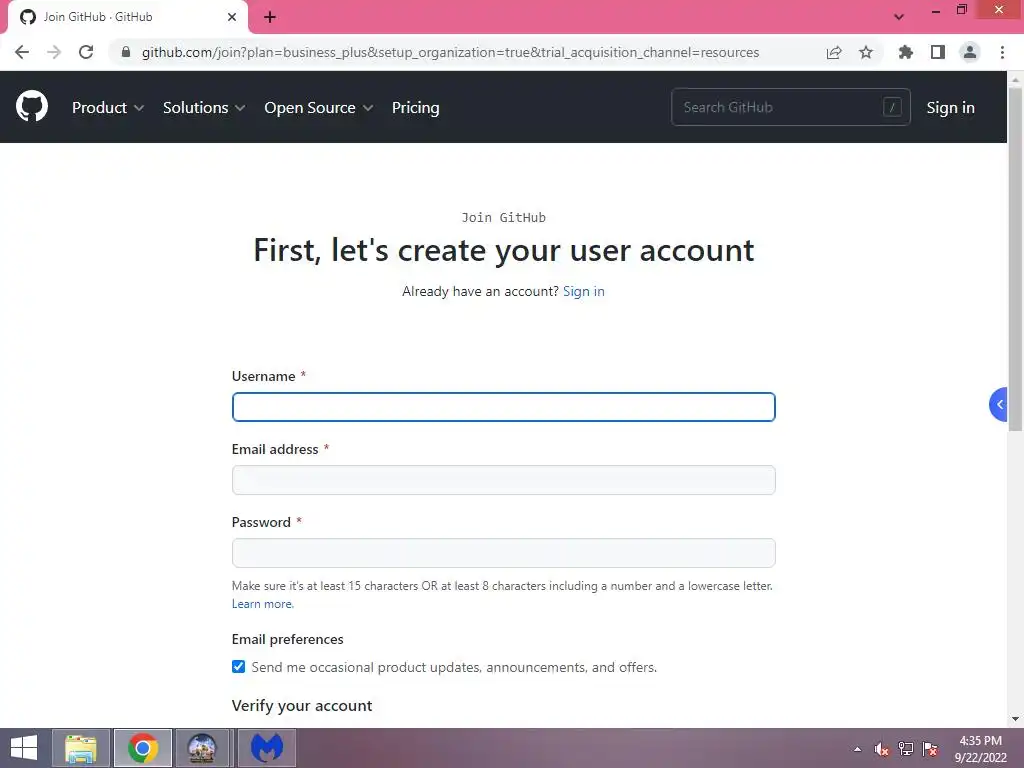Click the GitHub Octocat logo in header
Viewport: 1024px width, 768px height.
(x=32, y=106)
